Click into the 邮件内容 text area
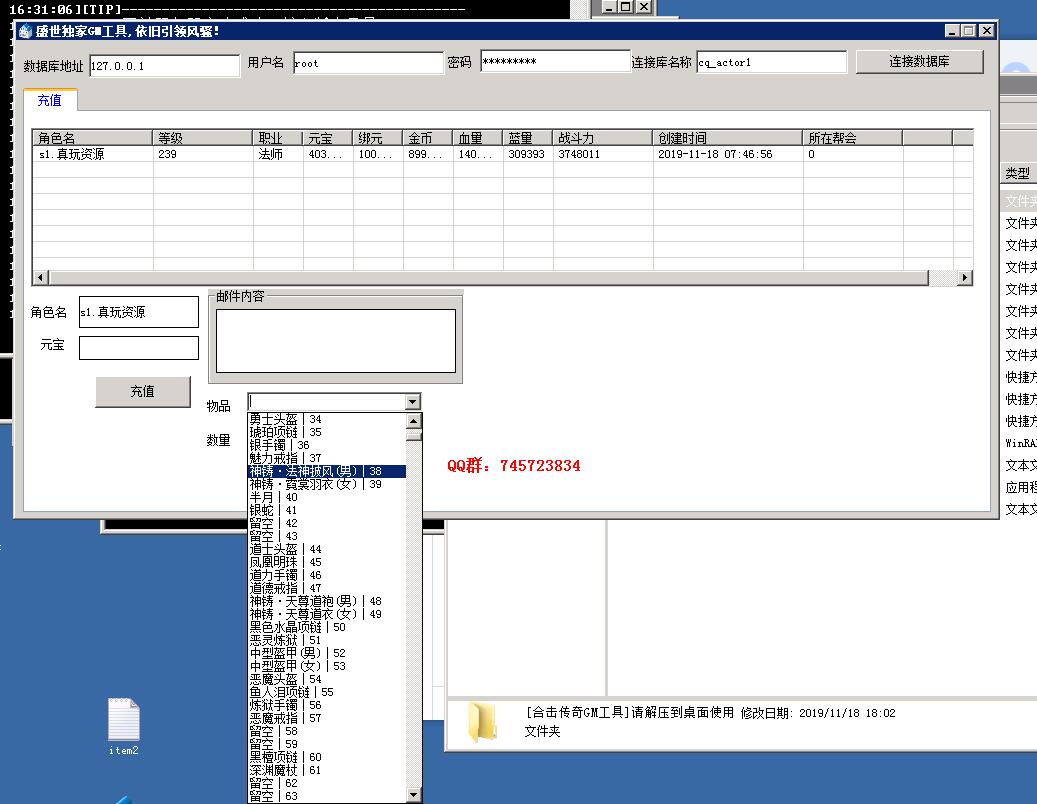The height and width of the screenshot is (804, 1037). 335,341
